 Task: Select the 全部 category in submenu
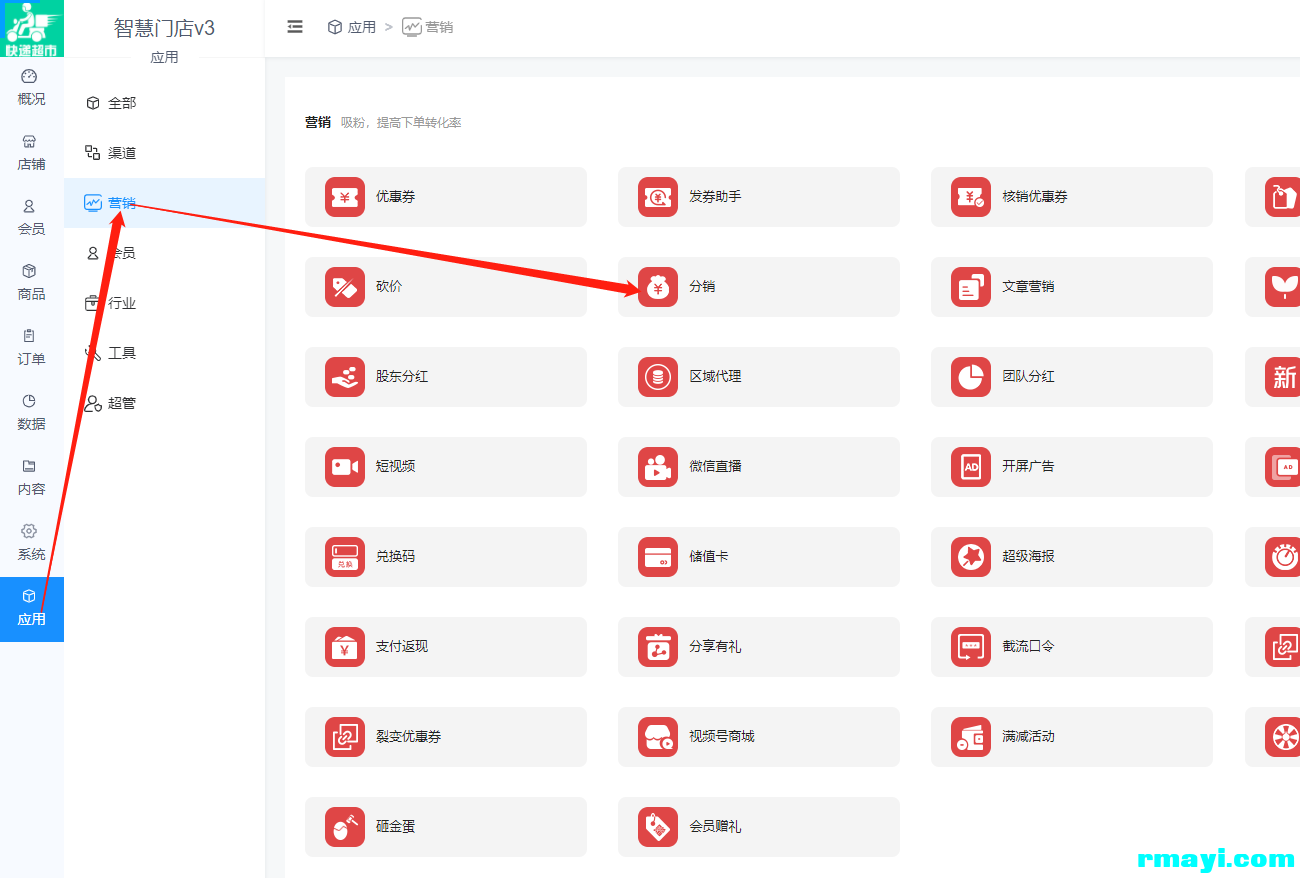(x=164, y=103)
